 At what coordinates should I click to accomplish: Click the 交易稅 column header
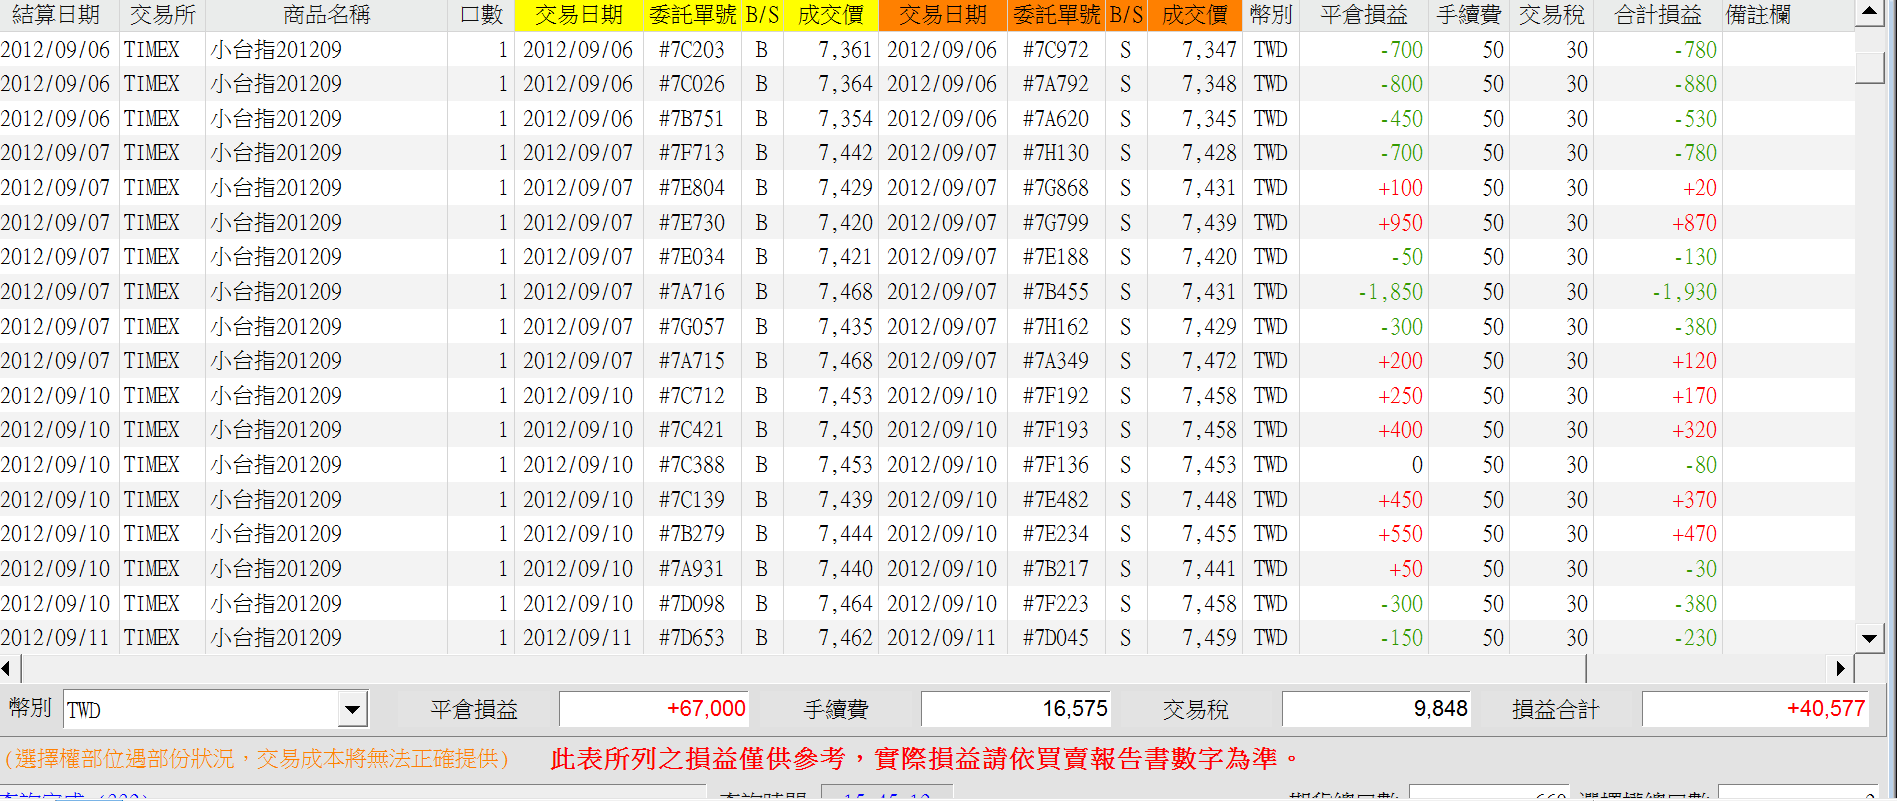tap(1551, 15)
